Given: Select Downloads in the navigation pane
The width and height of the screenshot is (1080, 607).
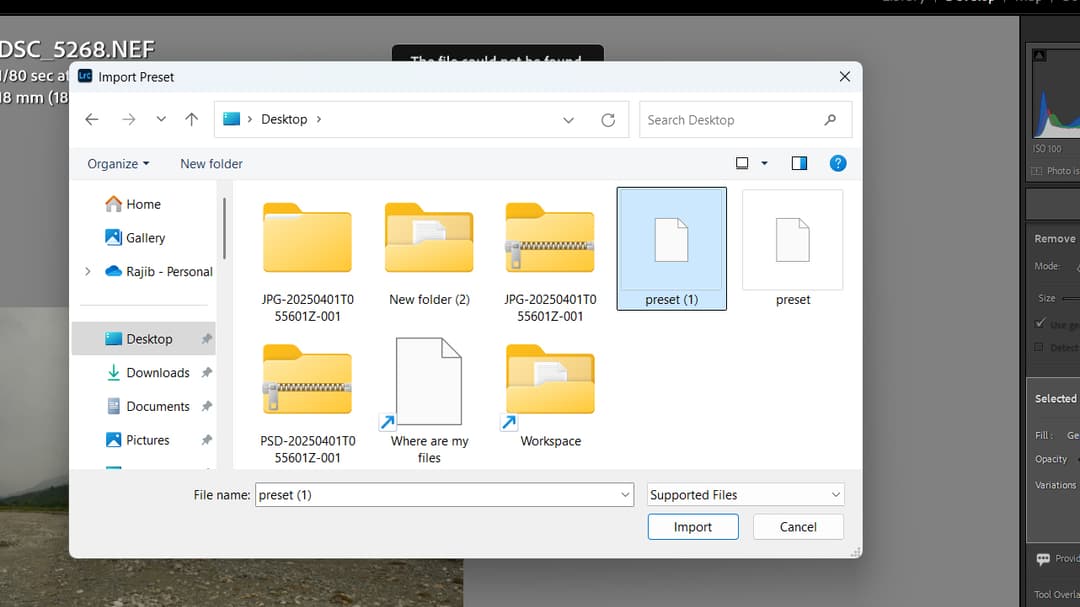Looking at the screenshot, I should click(143, 373).
